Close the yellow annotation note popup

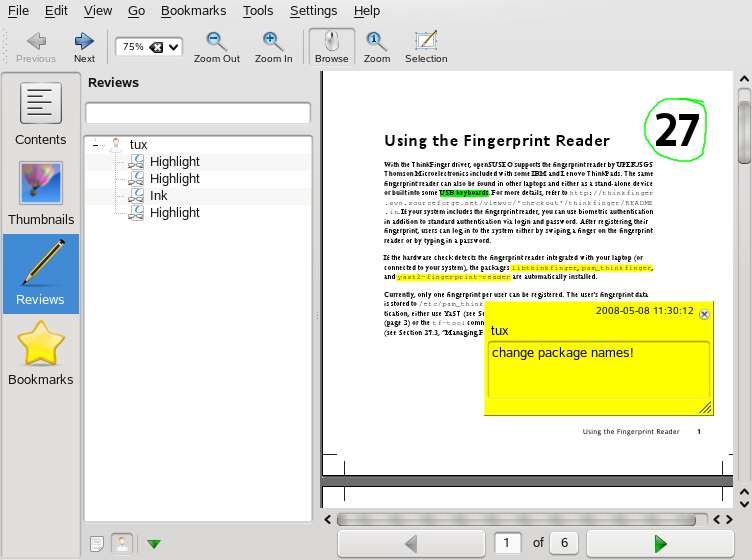[703, 314]
